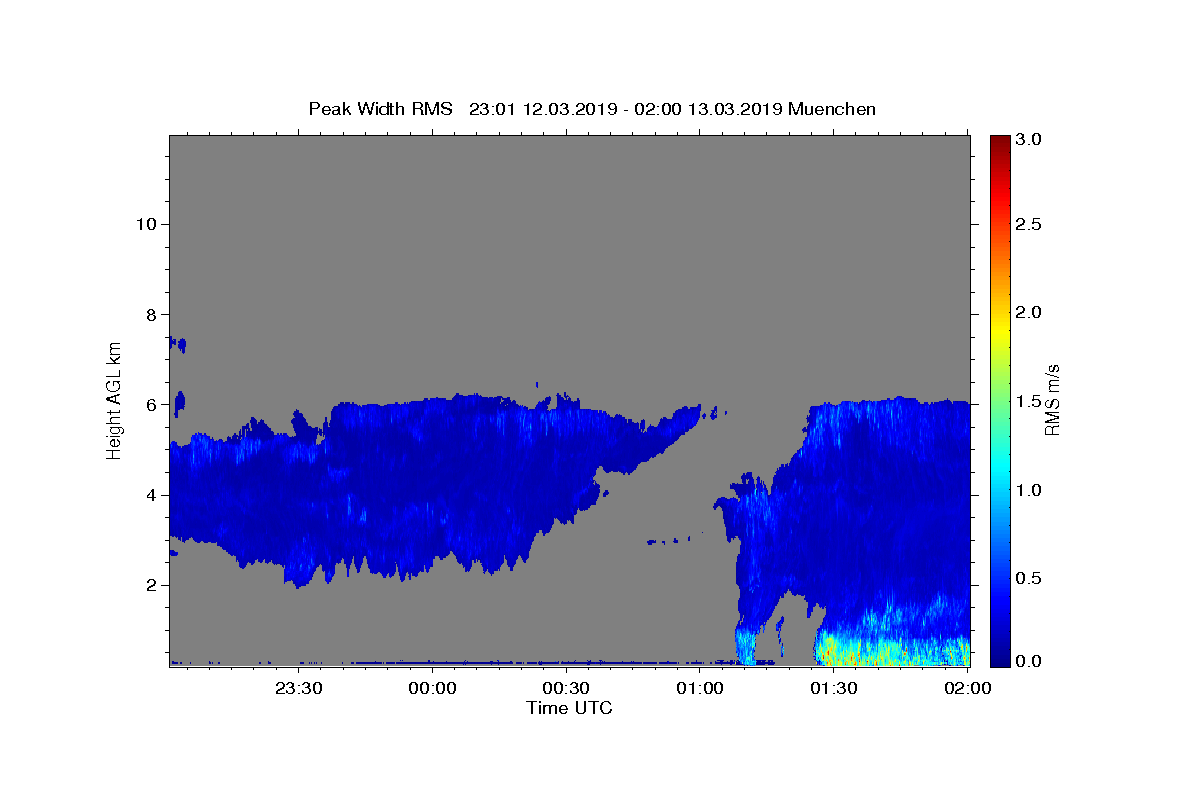Click the colorbar value 1.5
This screenshot has height=800, width=1200.
(x=1030, y=401)
